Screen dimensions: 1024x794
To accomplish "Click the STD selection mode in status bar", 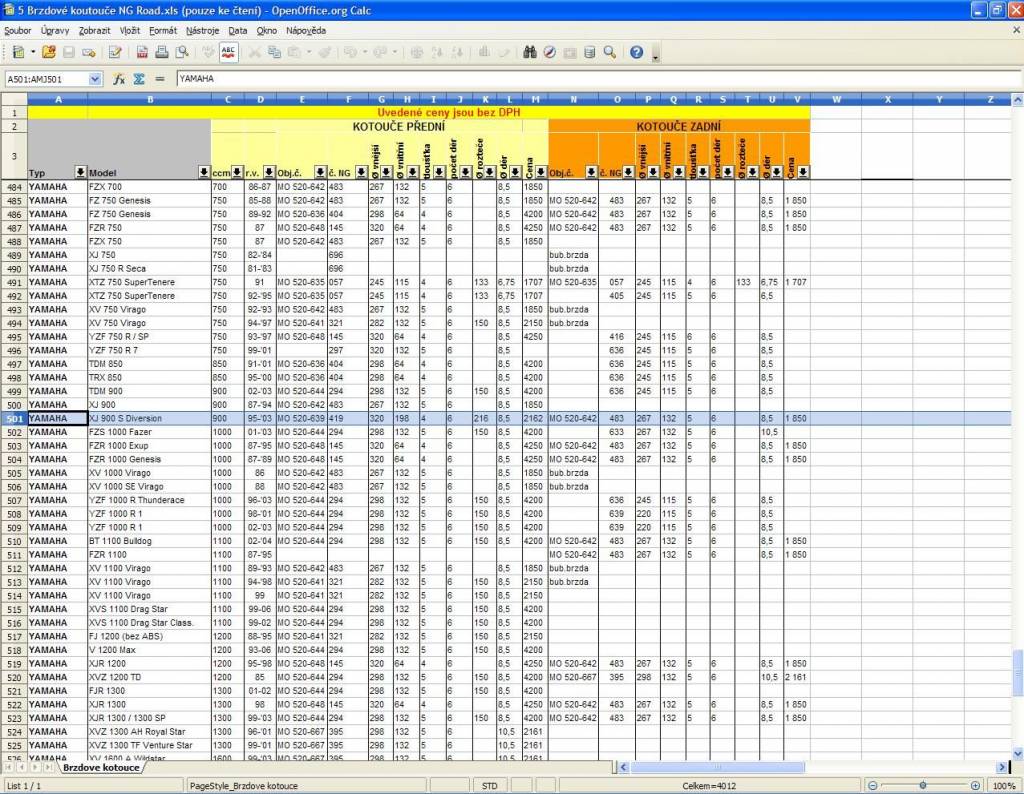I will [490, 786].
